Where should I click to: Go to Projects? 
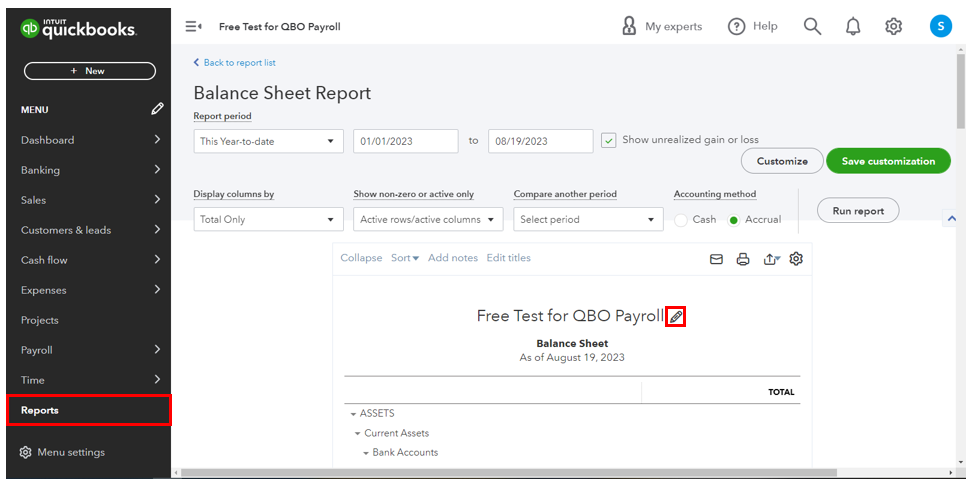[88, 320]
